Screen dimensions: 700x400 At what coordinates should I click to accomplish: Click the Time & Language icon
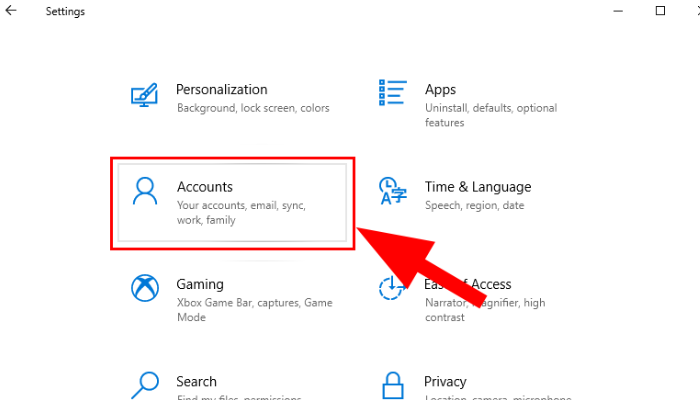point(391,190)
